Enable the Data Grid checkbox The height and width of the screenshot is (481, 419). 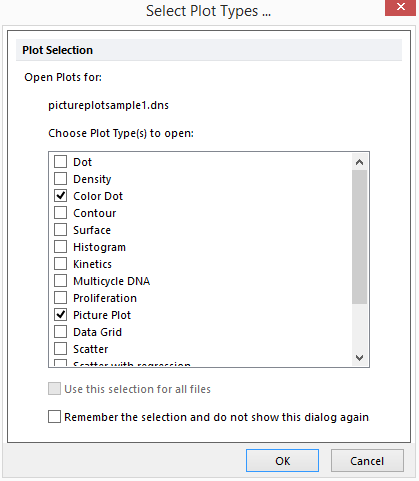tap(60, 332)
